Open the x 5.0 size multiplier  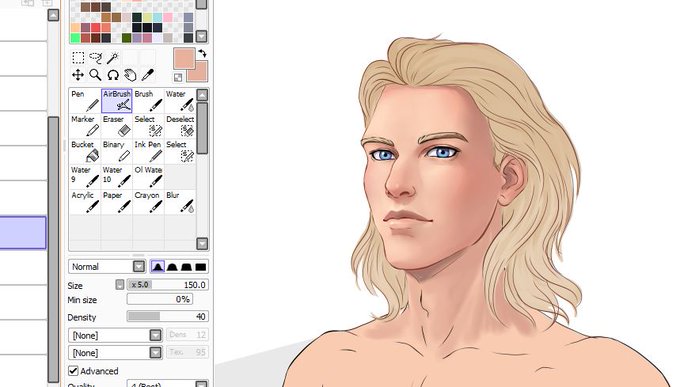140,285
